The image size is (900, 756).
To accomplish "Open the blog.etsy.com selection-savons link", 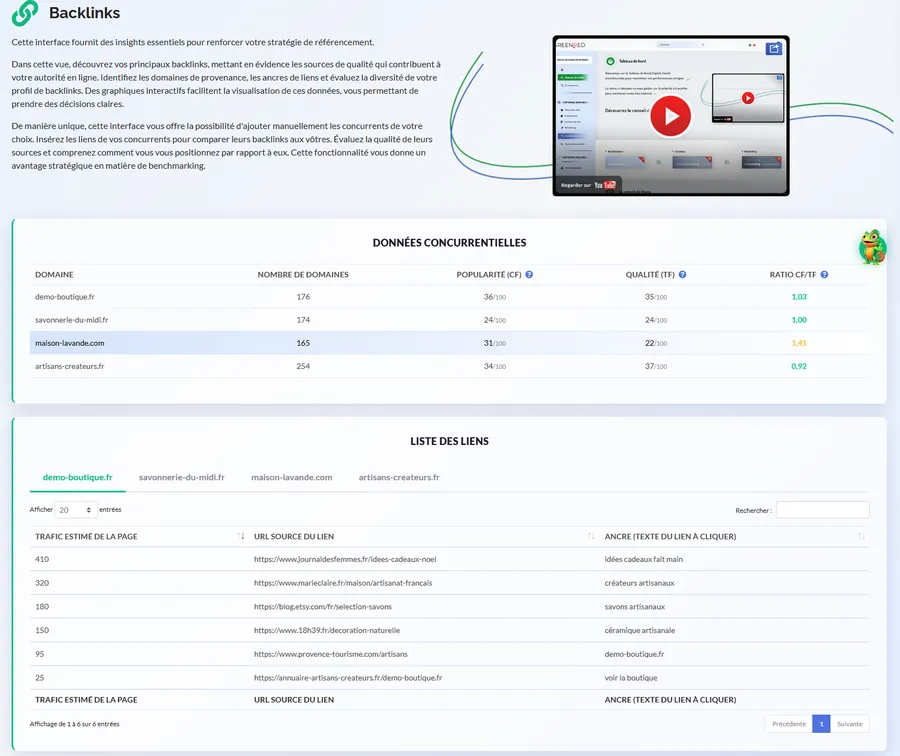I will [x=323, y=607].
